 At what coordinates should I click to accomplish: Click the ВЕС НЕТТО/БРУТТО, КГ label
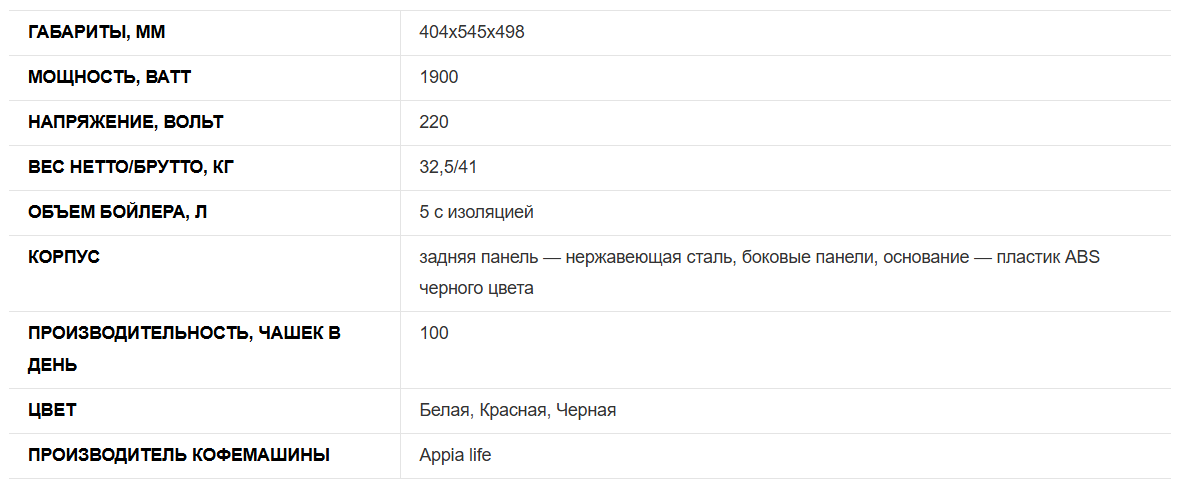(131, 168)
